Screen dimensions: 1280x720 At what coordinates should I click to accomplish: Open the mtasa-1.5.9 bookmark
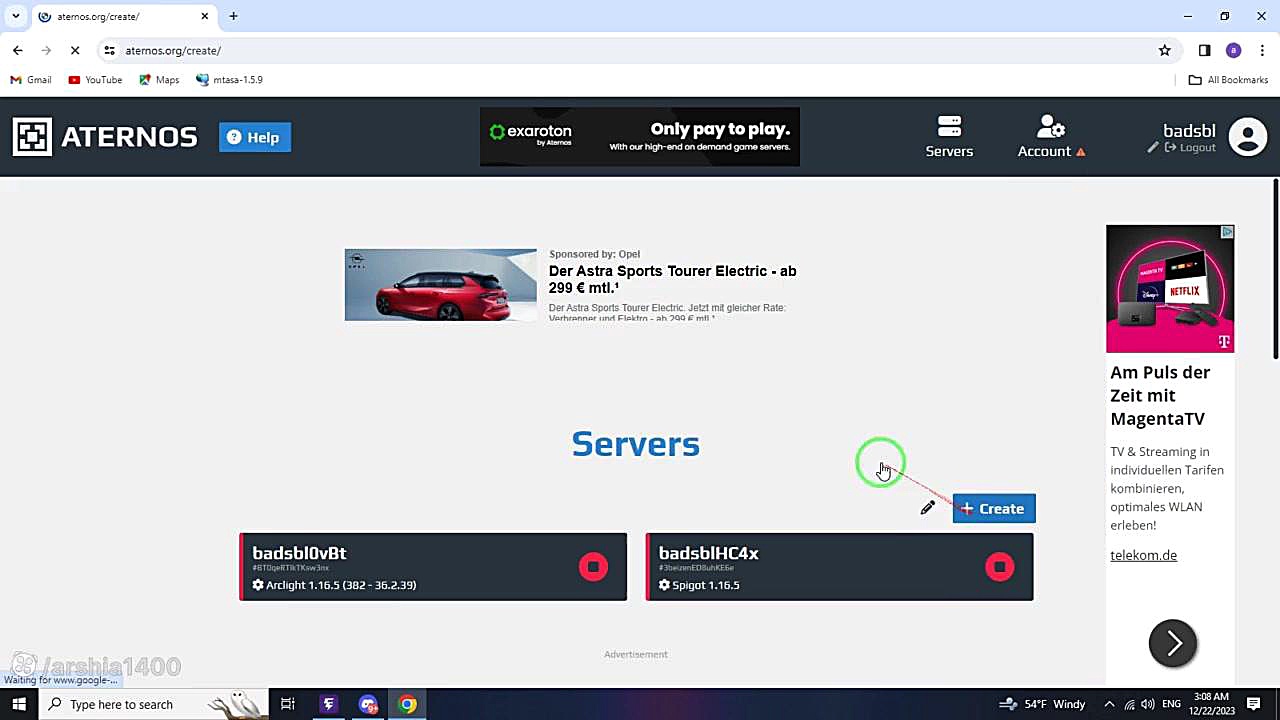(230, 80)
